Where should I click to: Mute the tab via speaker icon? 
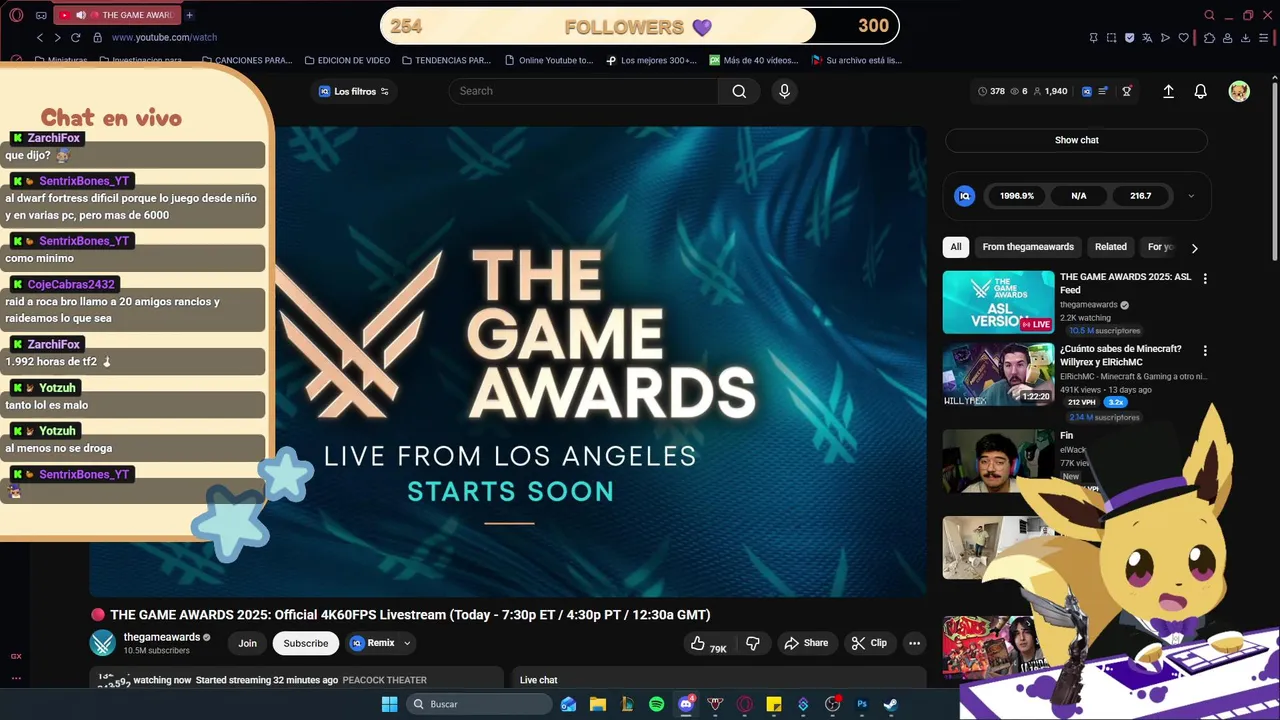(x=81, y=15)
